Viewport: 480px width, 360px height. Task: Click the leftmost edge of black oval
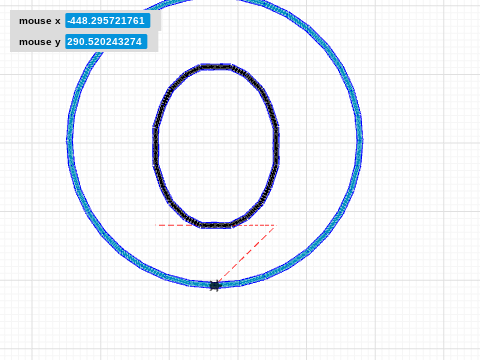click(156, 145)
